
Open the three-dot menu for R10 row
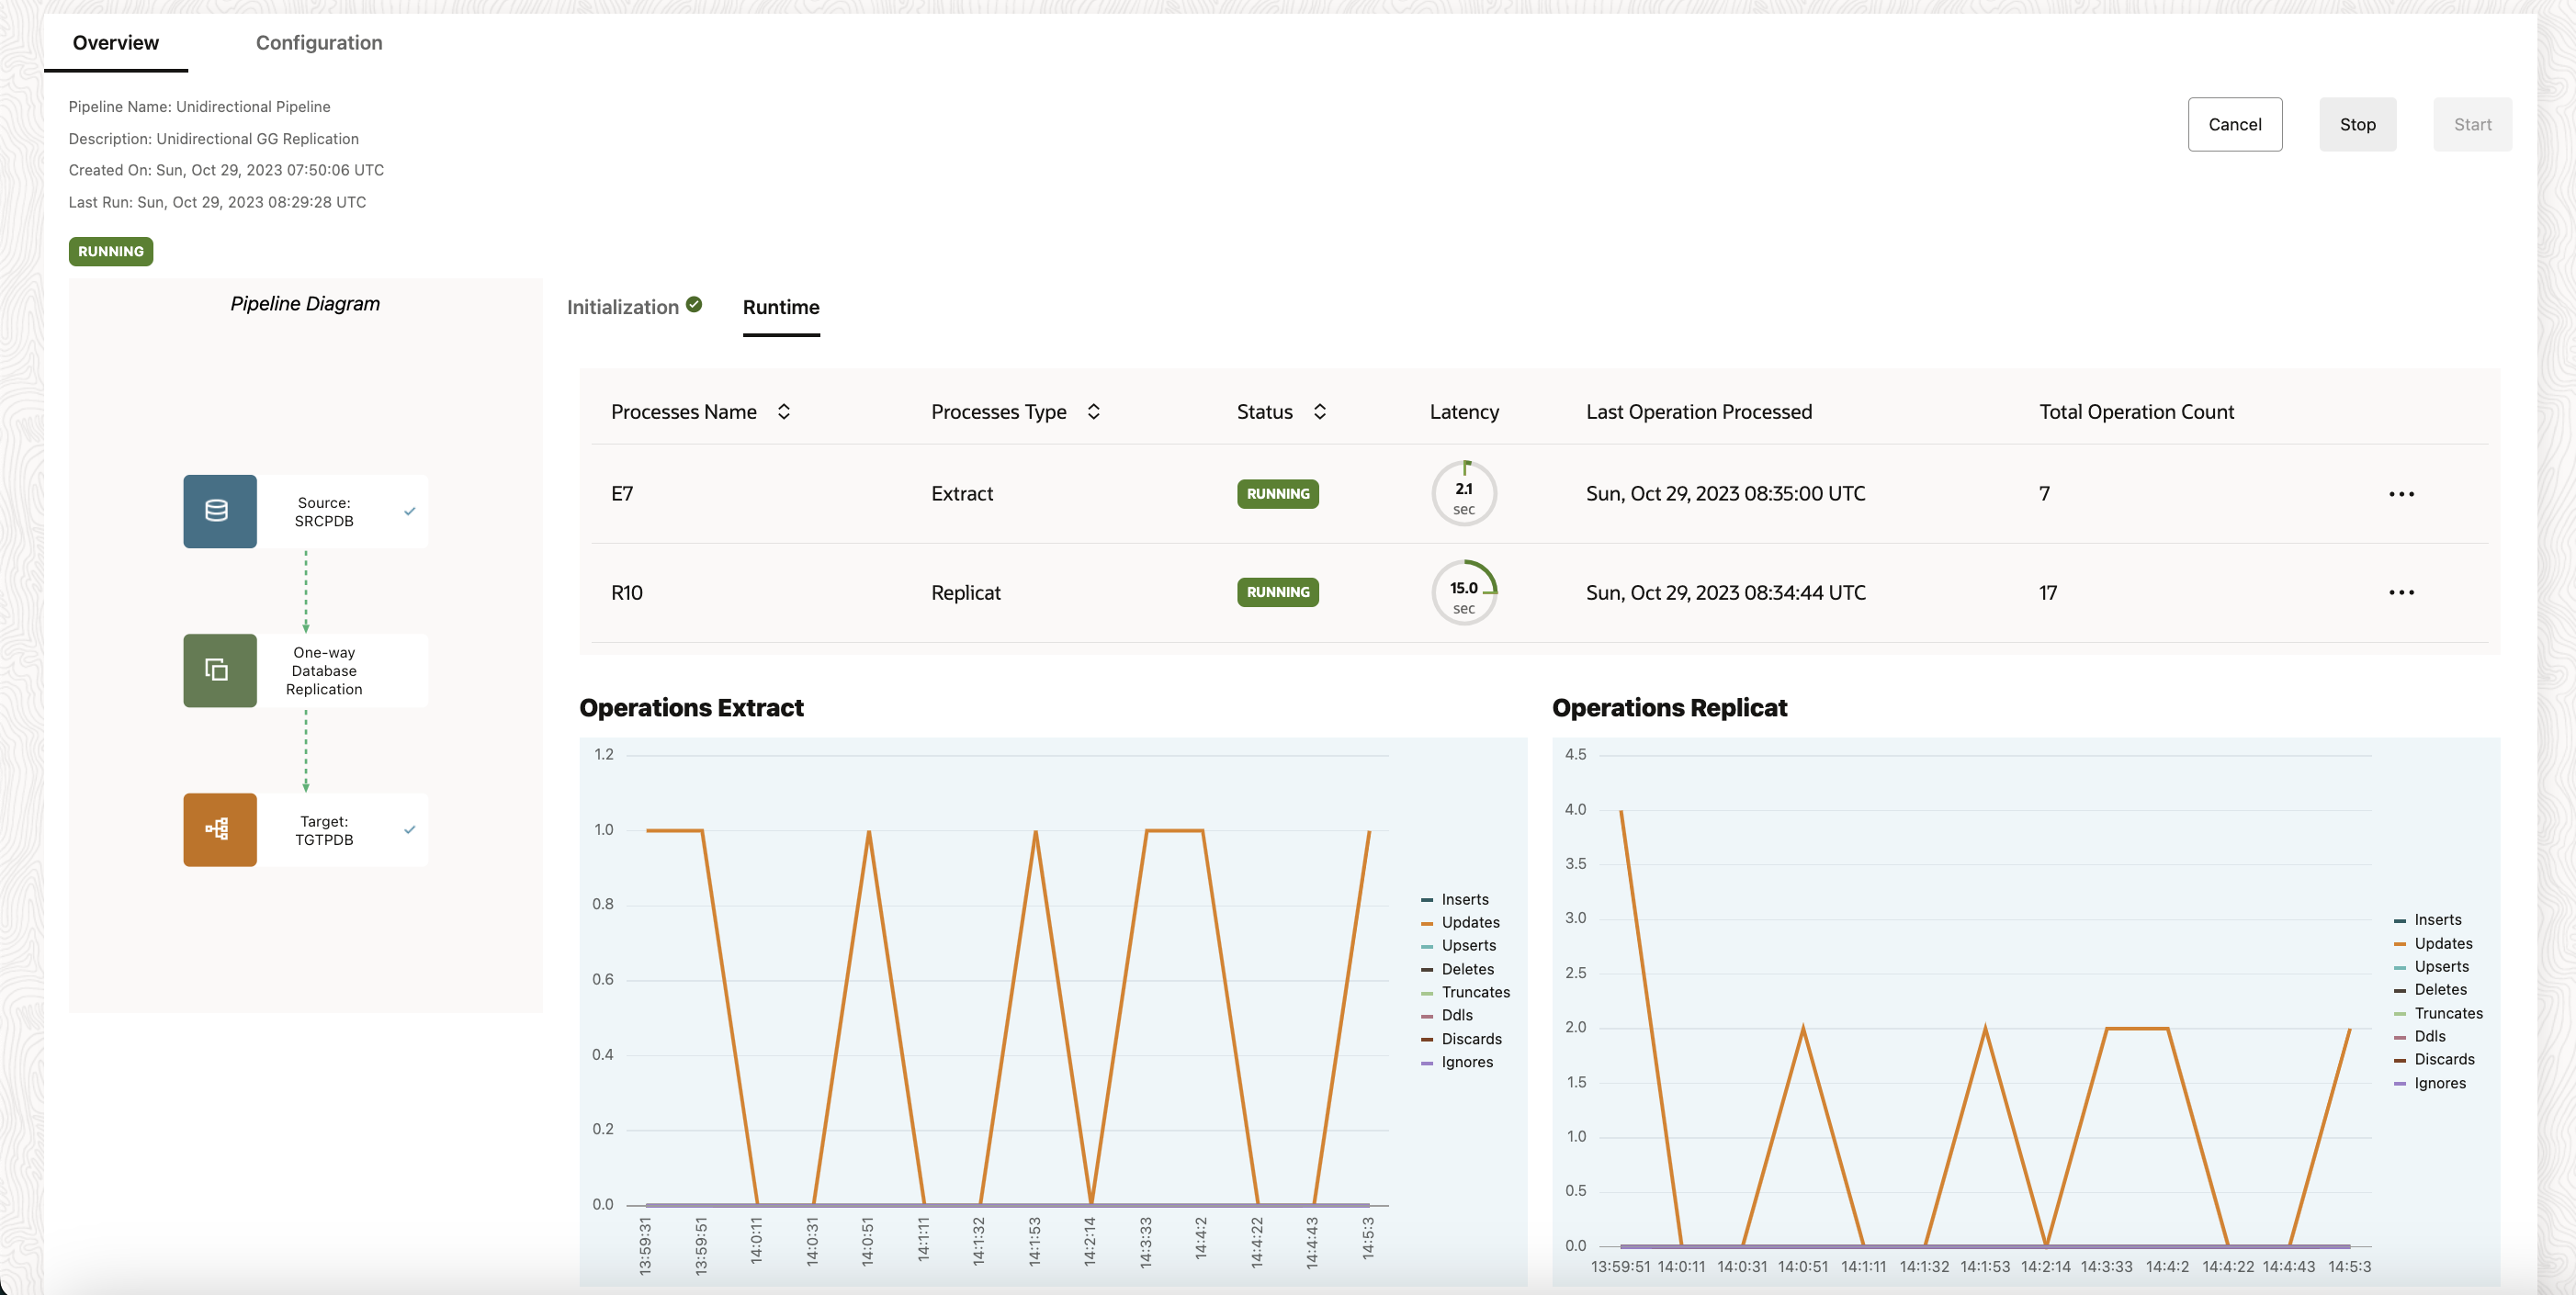(2401, 592)
